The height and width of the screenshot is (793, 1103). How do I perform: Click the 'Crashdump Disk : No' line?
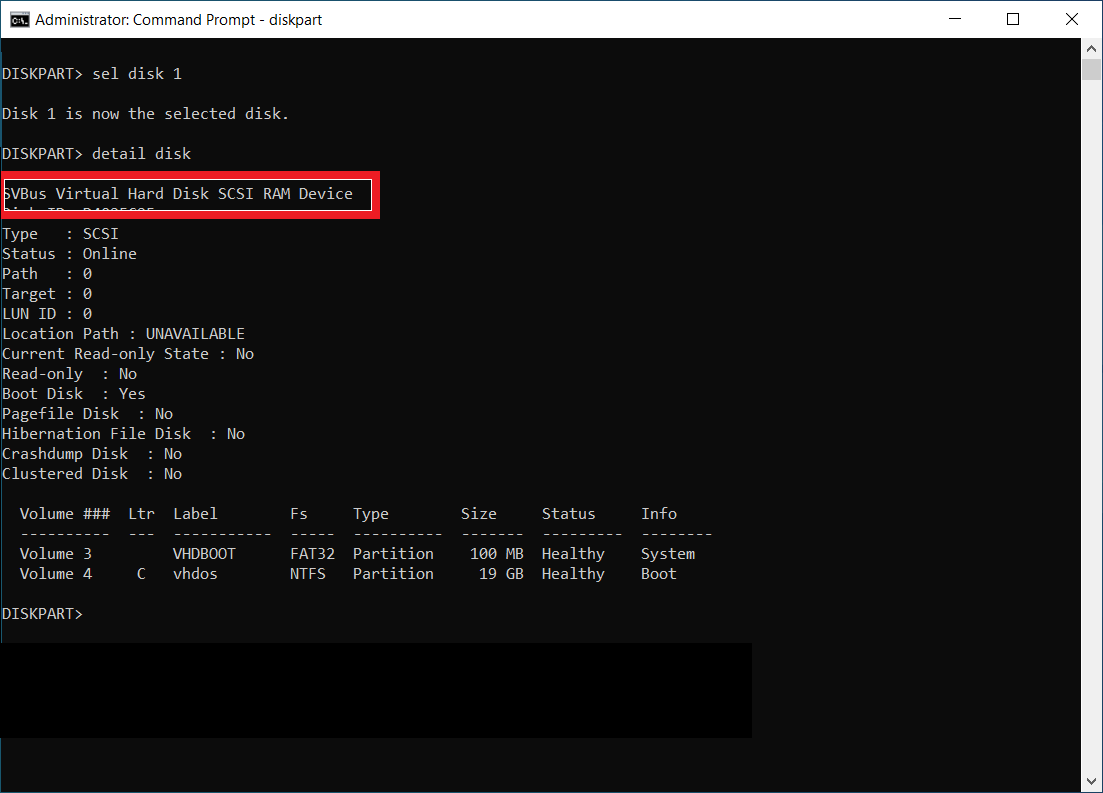point(91,454)
